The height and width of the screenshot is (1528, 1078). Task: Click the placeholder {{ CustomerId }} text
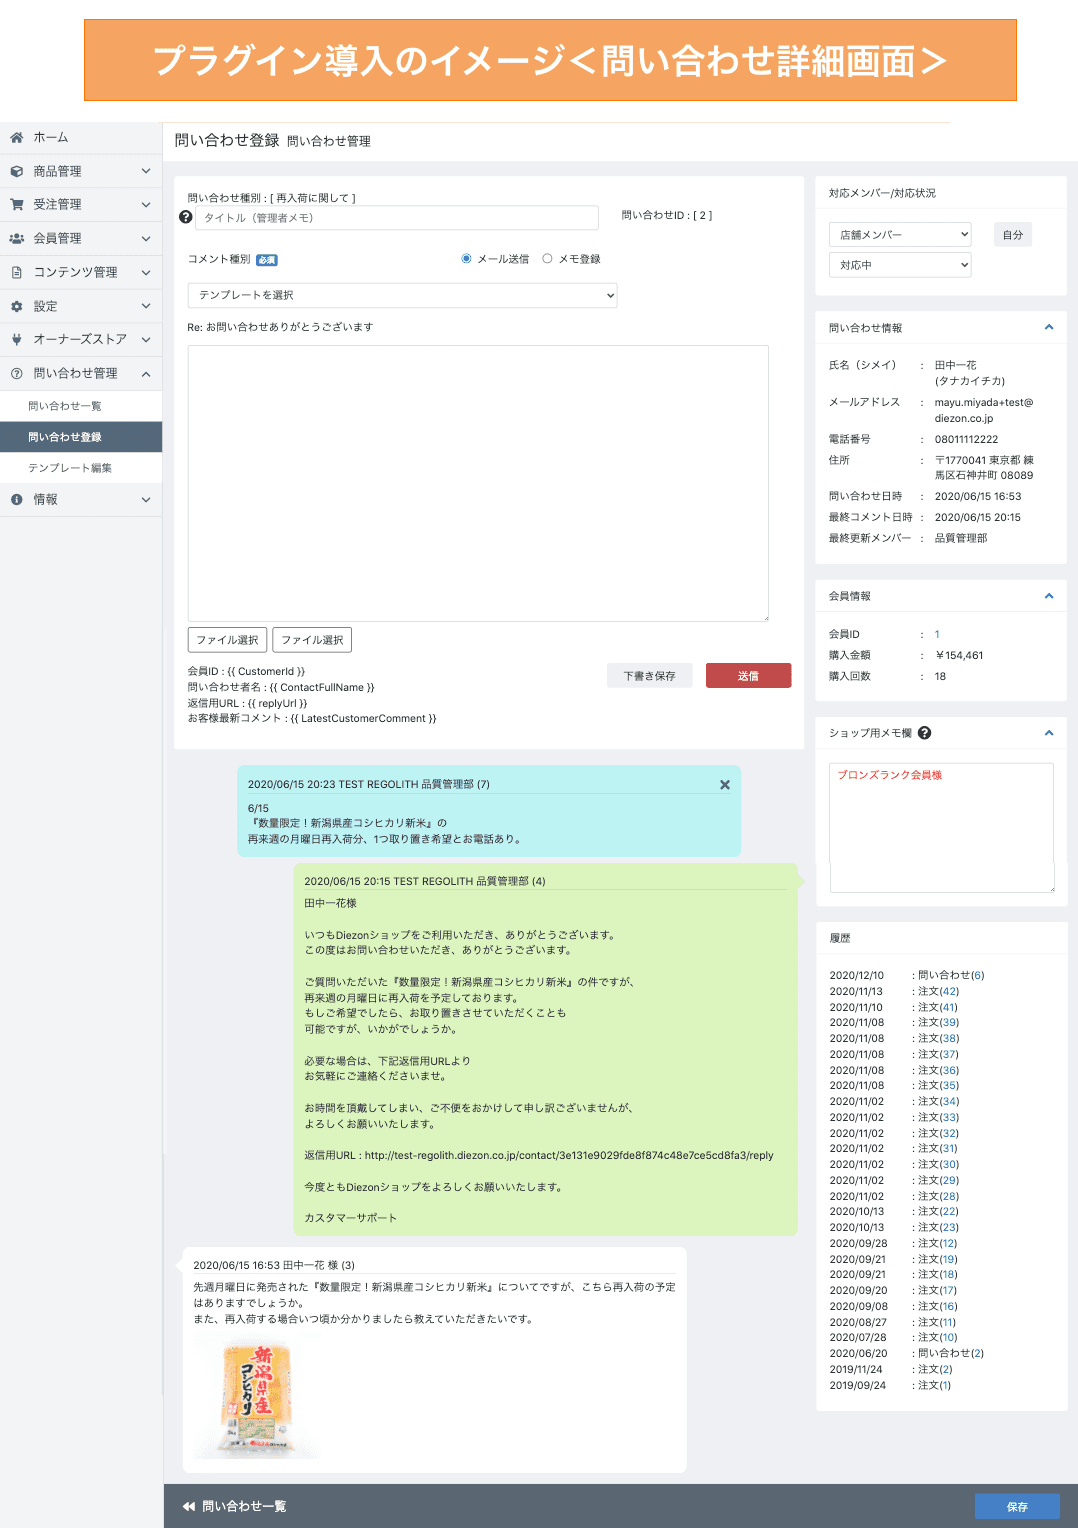[266, 672]
